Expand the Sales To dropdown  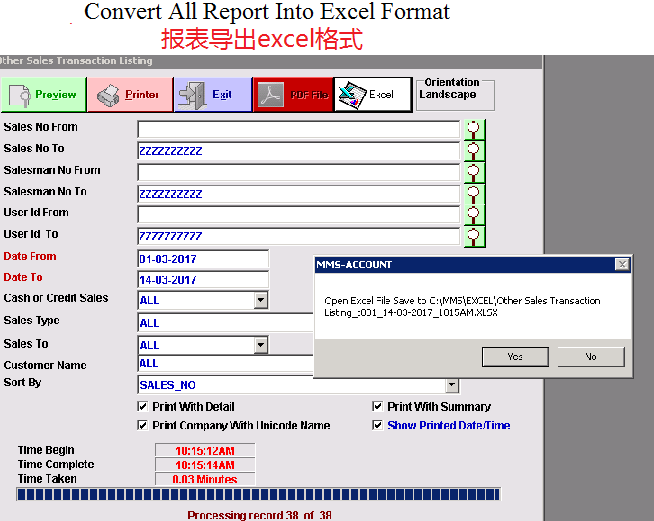tap(261, 345)
